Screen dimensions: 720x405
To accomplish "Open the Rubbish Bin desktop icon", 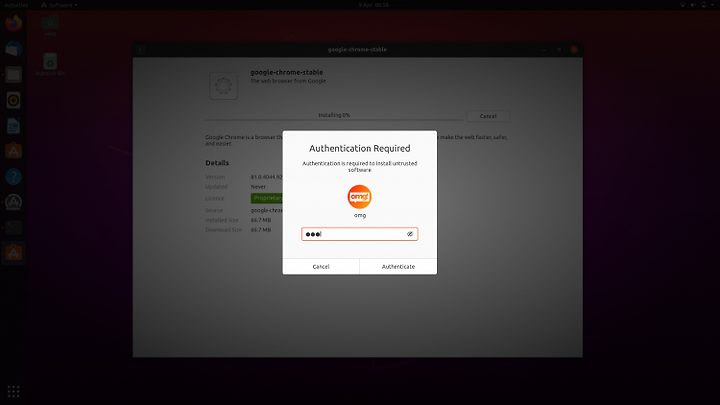I will [x=50, y=64].
